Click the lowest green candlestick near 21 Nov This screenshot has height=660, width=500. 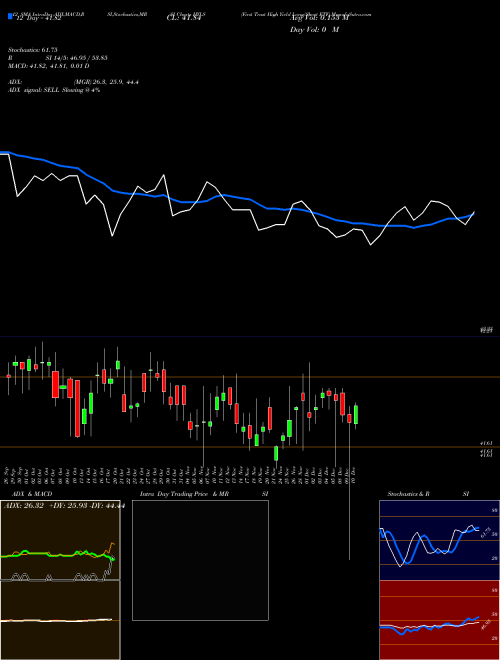(276, 453)
